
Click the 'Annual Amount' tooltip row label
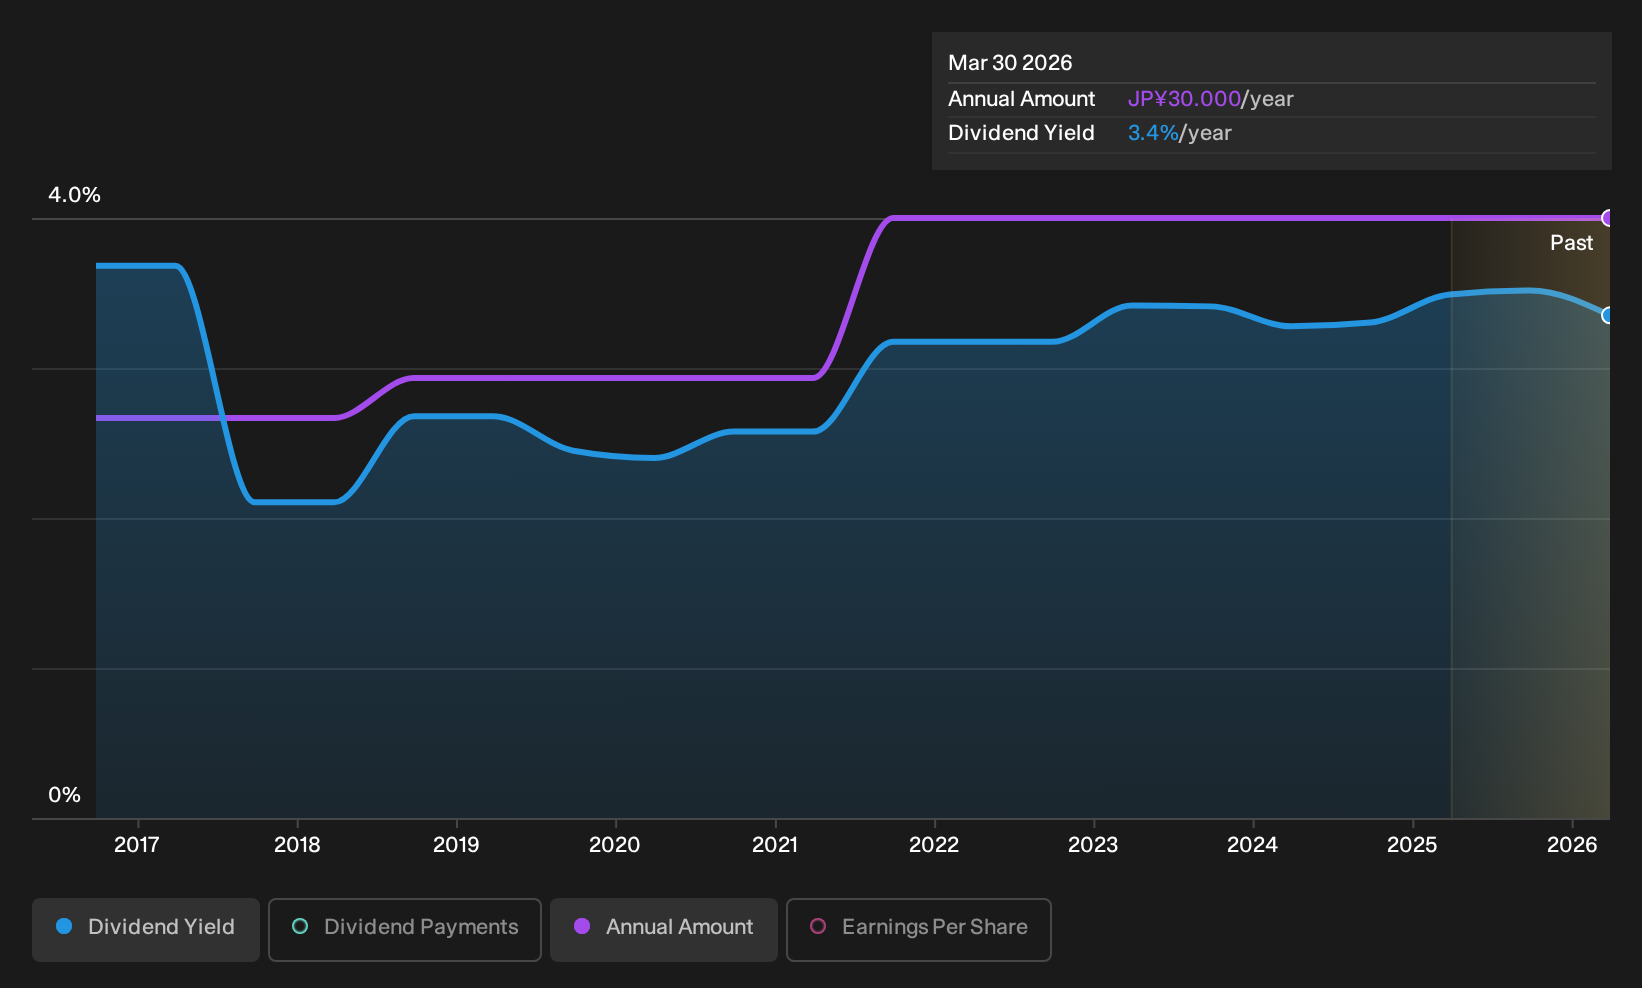[x=1022, y=99]
